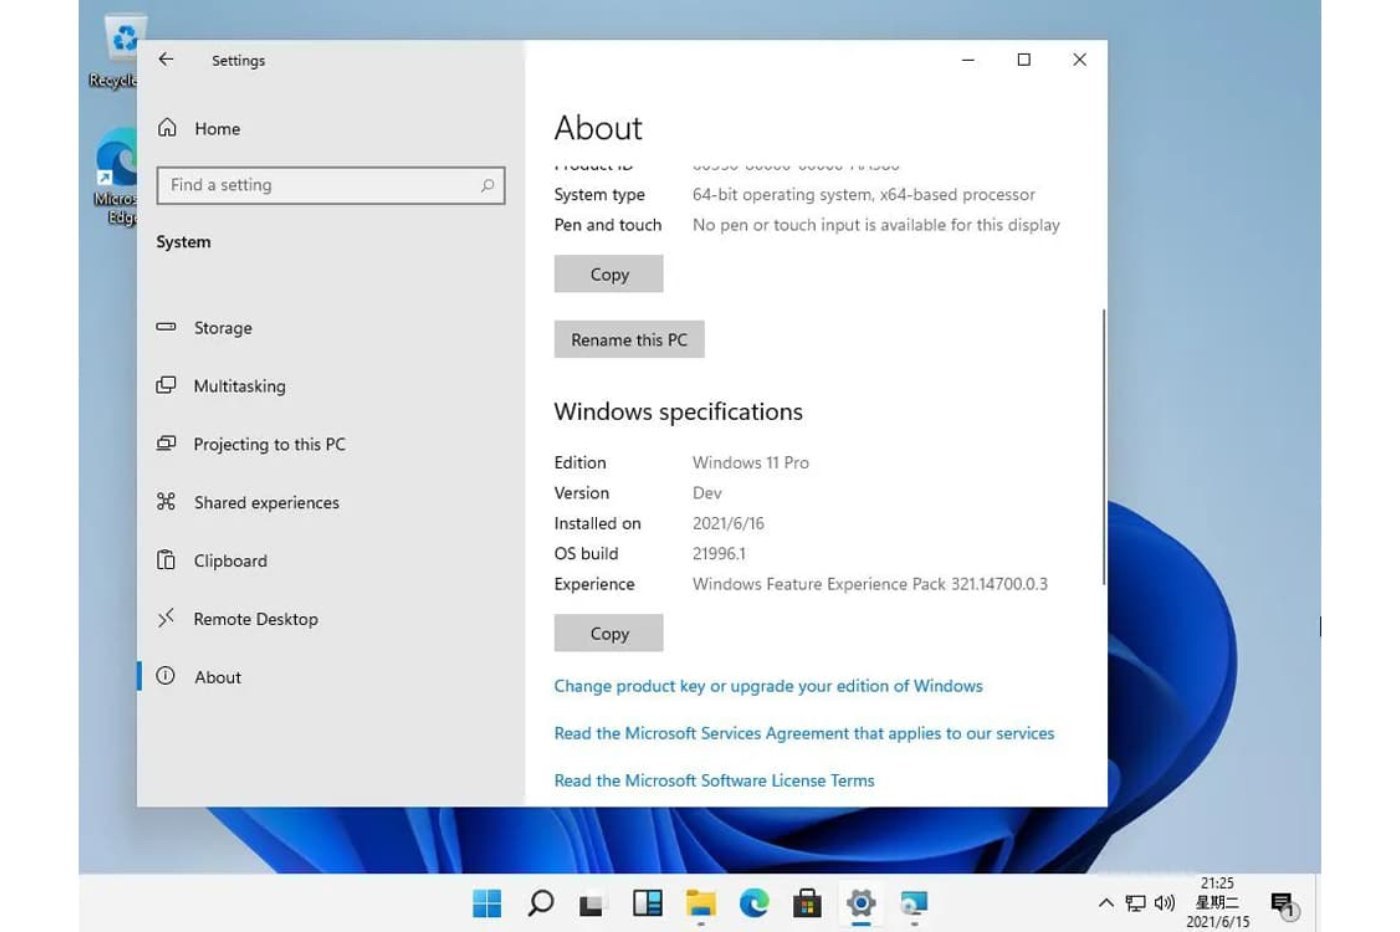This screenshot has width=1400, height=932.
Task: Select the Version value Dev
Action: (707, 493)
